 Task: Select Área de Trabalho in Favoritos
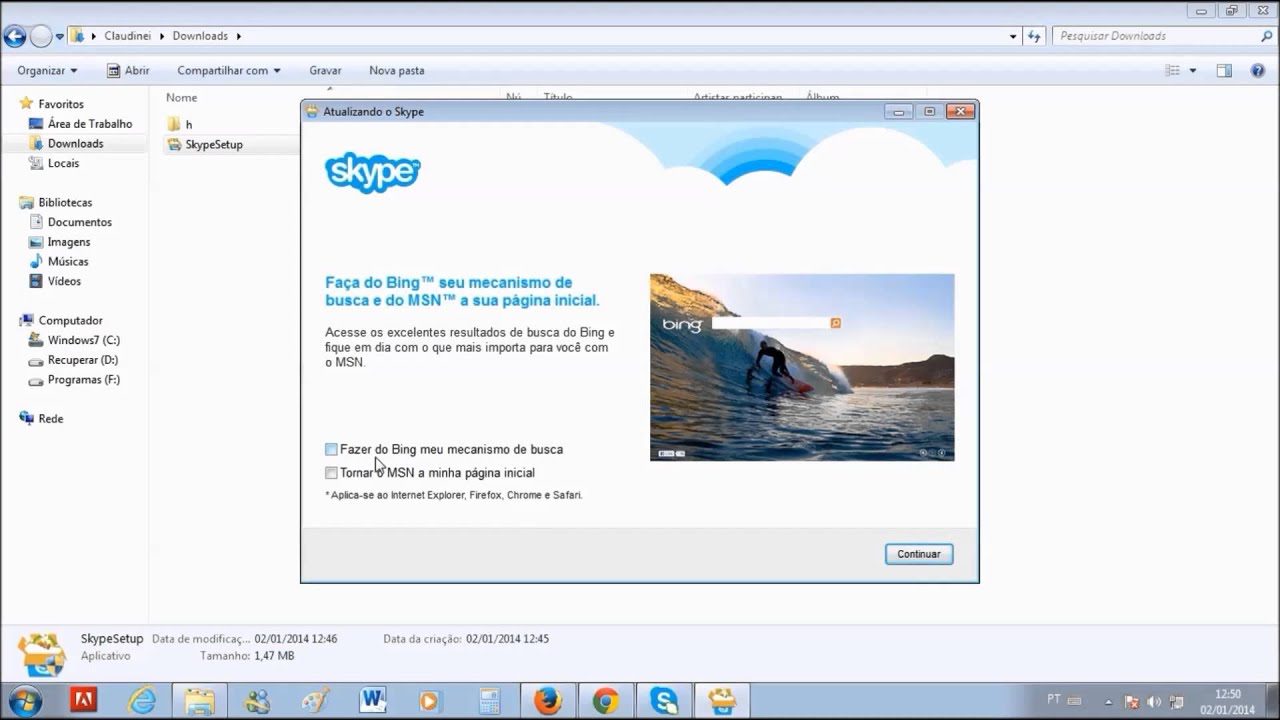[x=90, y=124]
